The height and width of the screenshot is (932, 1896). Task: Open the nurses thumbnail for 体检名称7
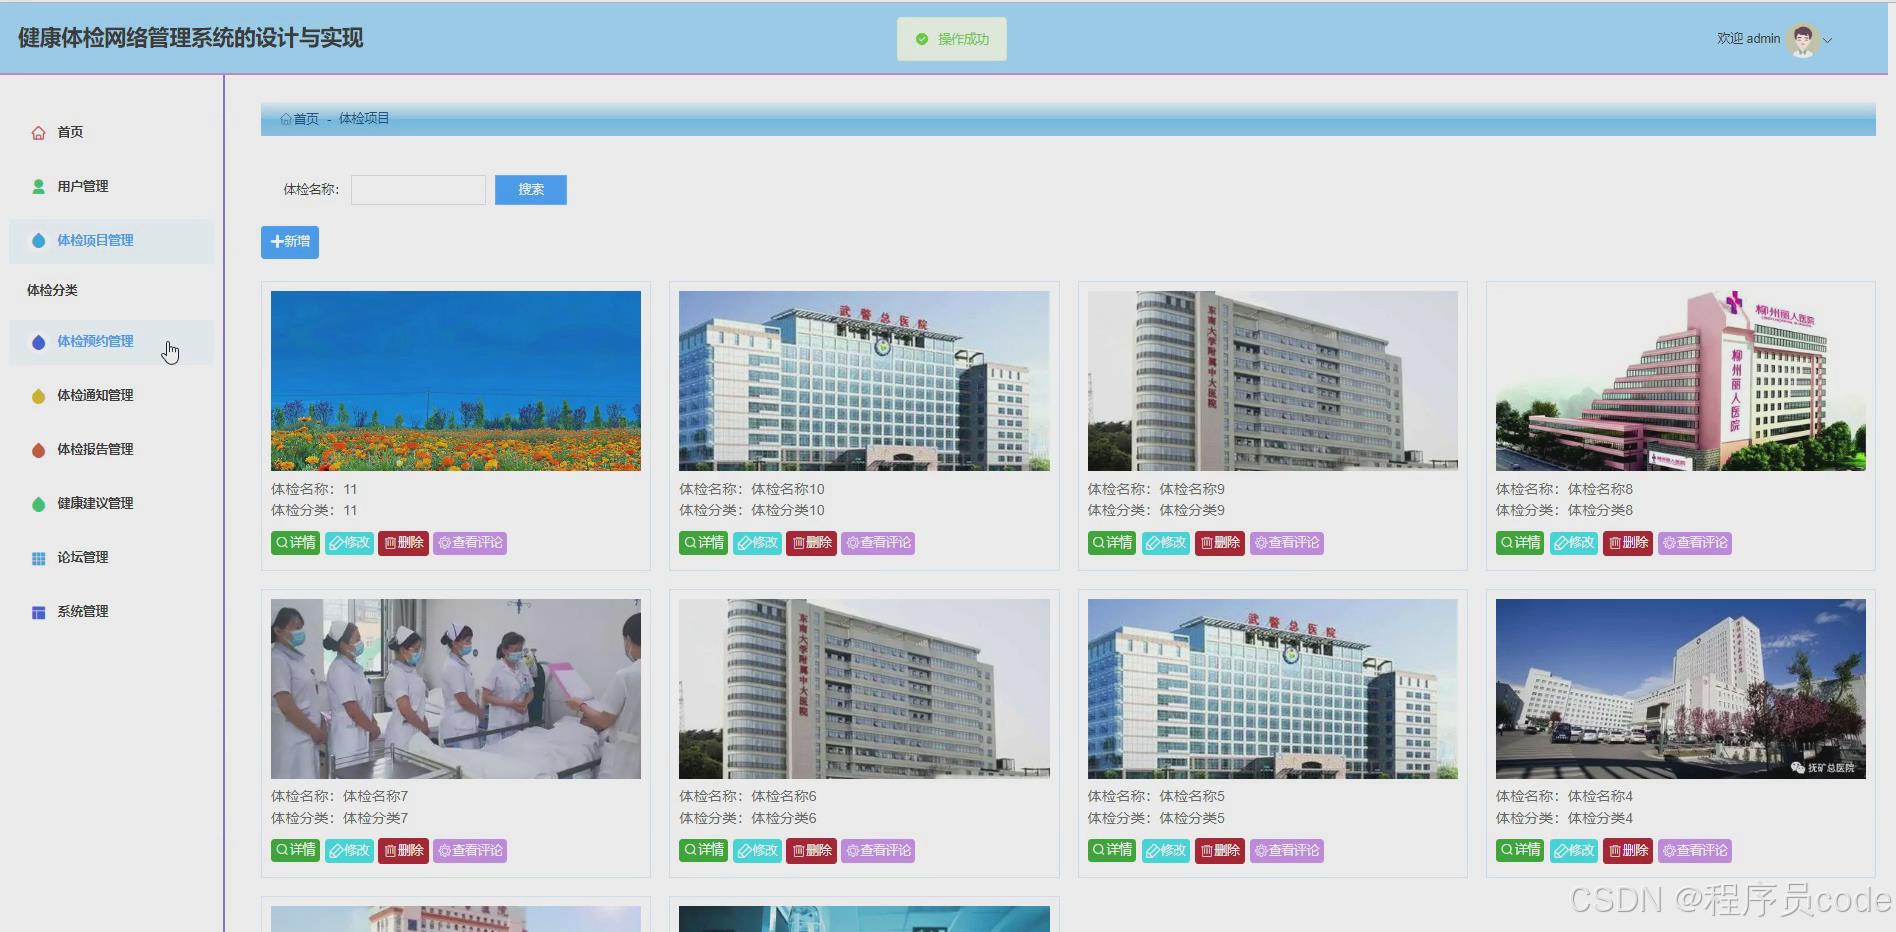456,689
